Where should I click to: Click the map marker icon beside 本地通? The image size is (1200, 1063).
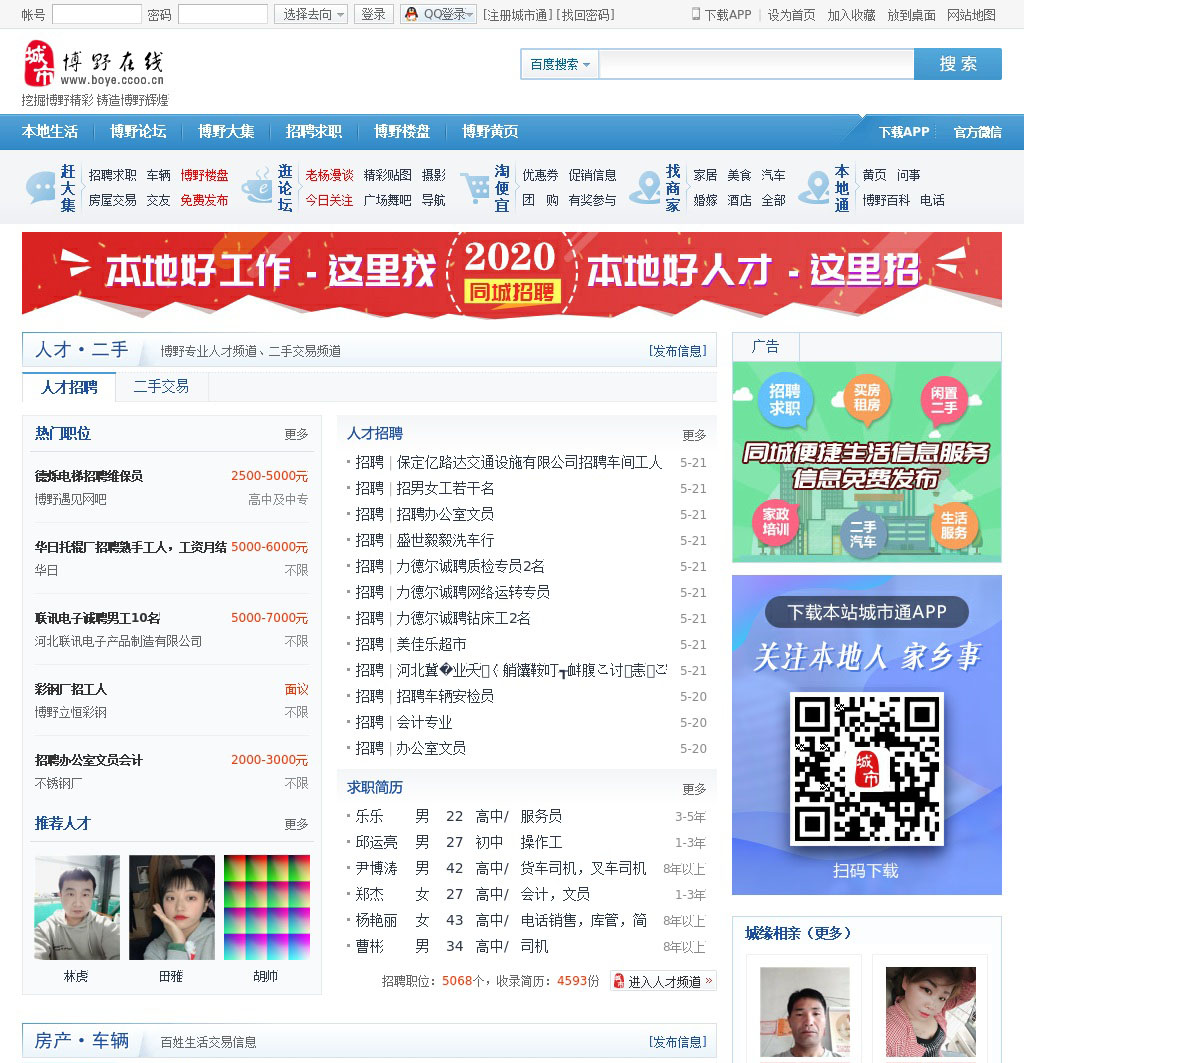814,188
